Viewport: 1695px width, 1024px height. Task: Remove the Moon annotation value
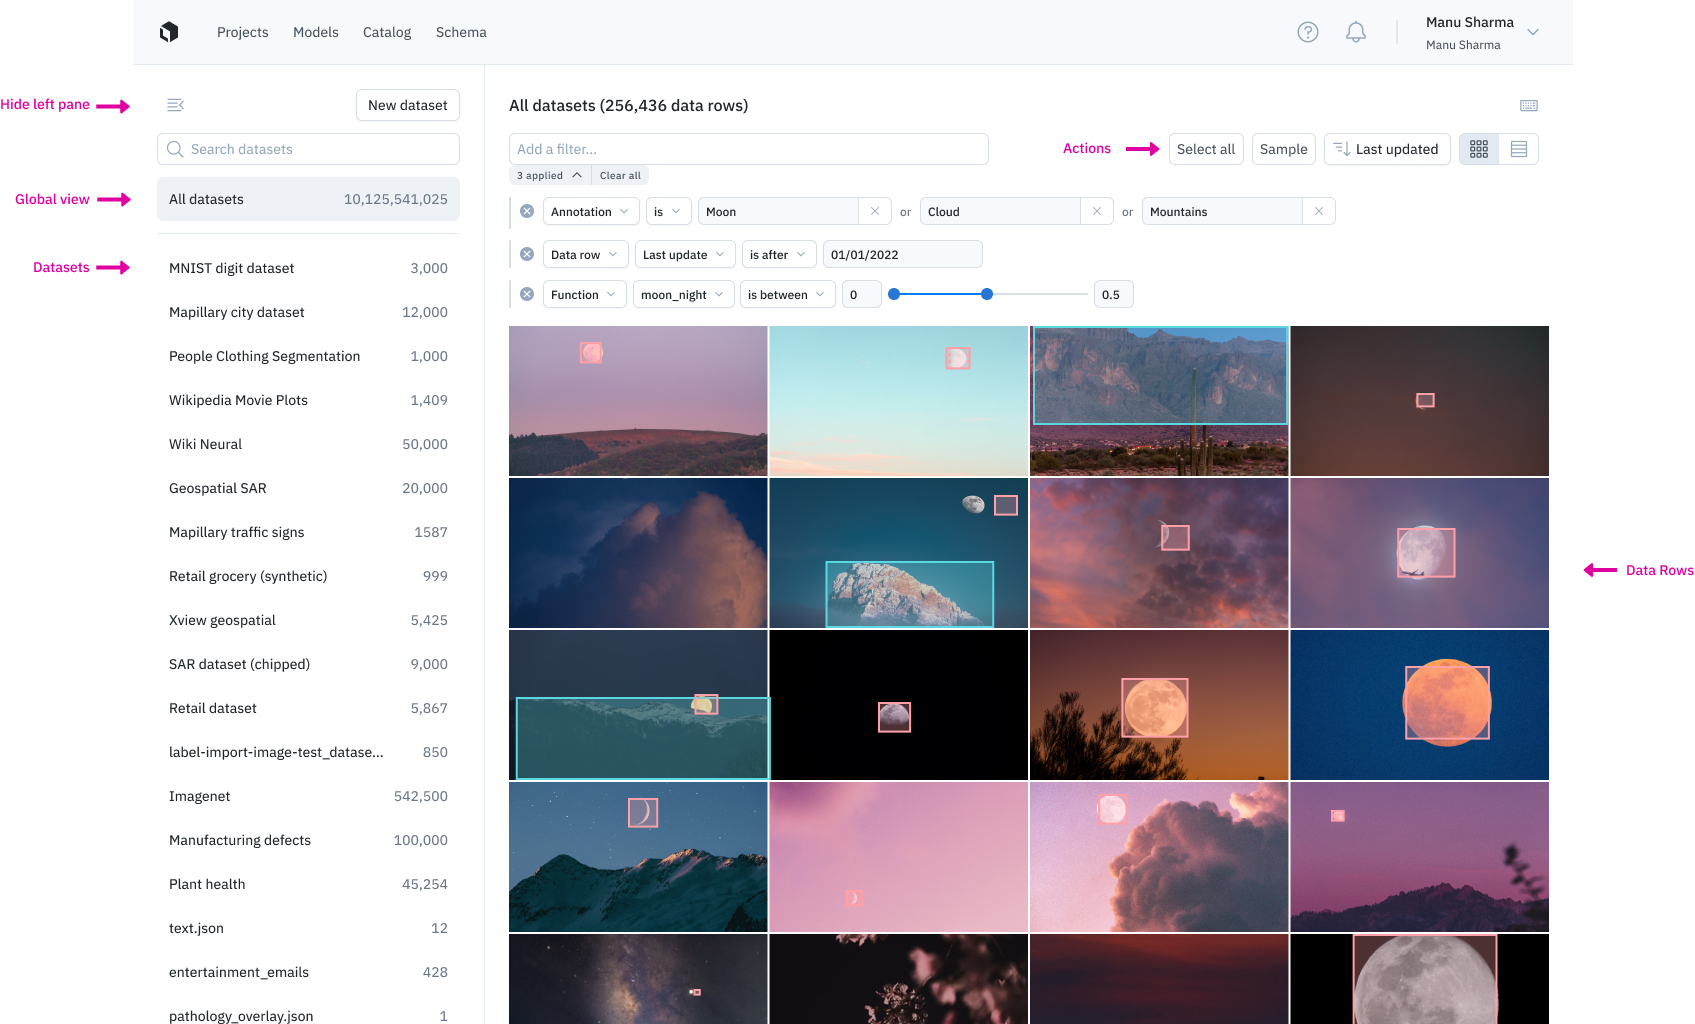(875, 211)
